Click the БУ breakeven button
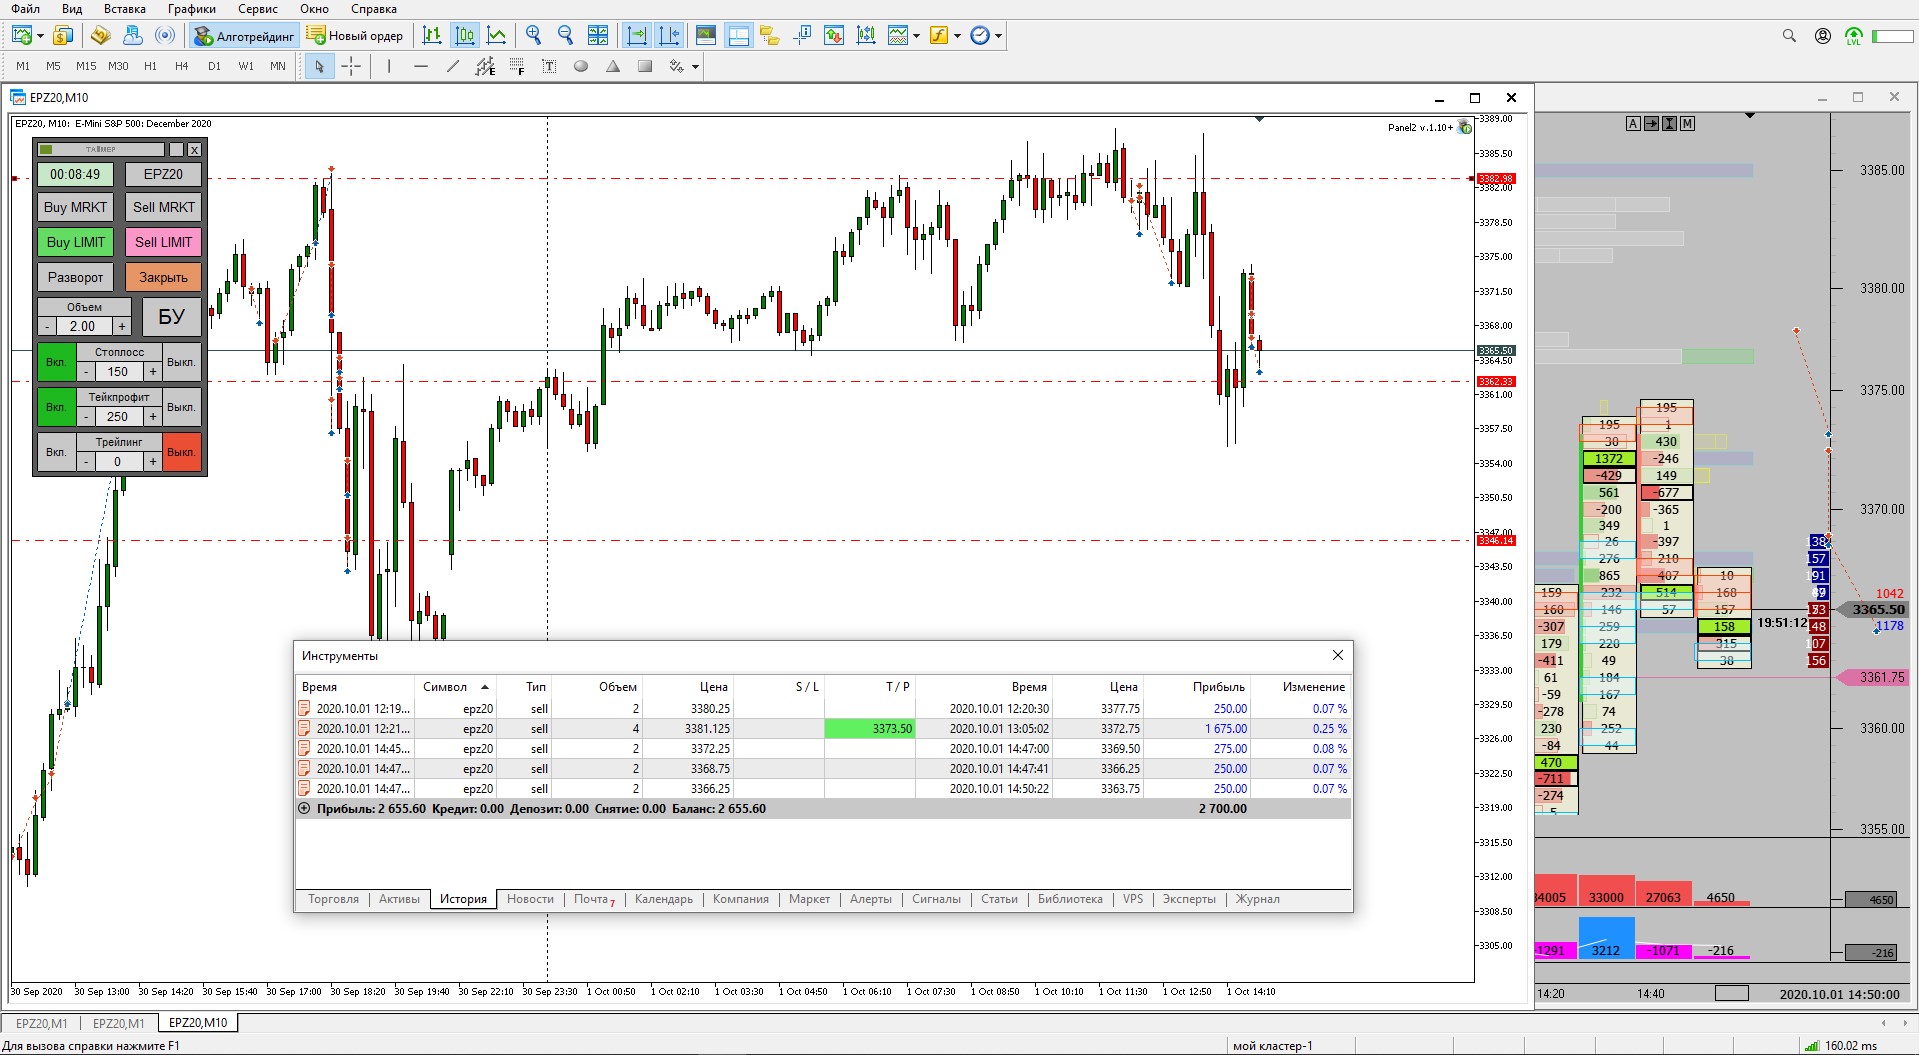The height and width of the screenshot is (1055, 1919). [171, 317]
